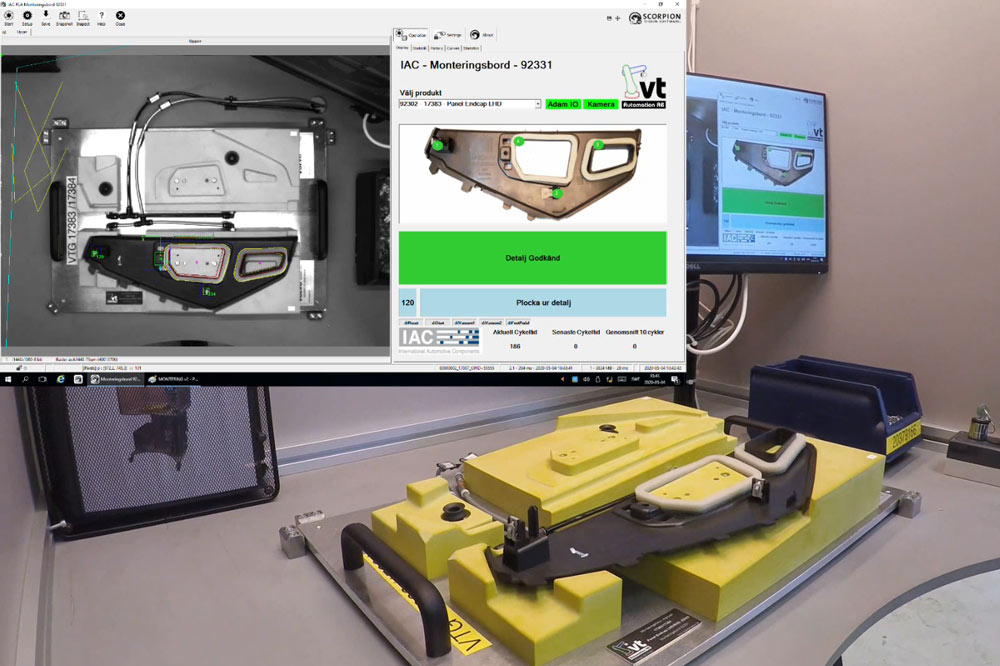The width and height of the screenshot is (1000, 666).
Task: Click the taskbar volume speaker icon
Action: (586, 379)
